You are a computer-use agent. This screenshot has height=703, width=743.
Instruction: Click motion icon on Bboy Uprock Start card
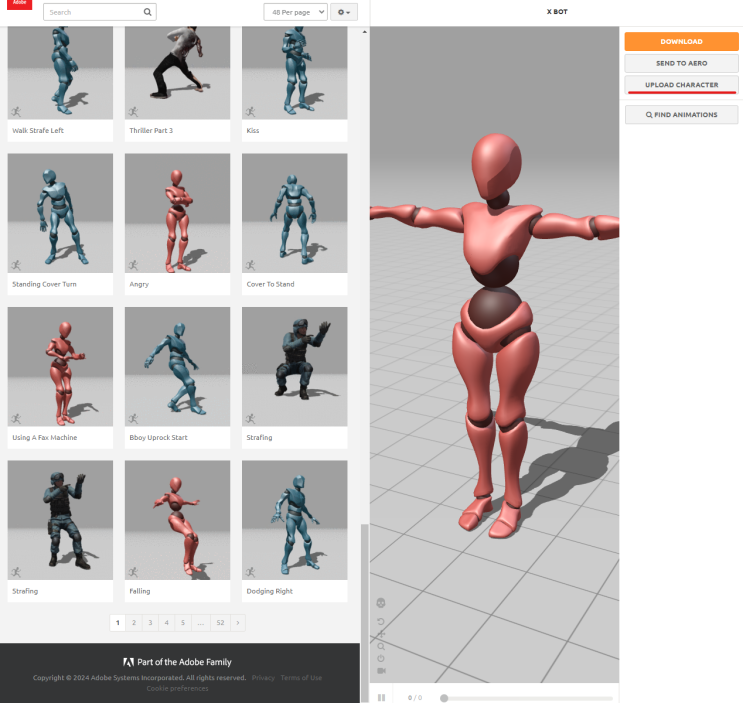(133, 418)
